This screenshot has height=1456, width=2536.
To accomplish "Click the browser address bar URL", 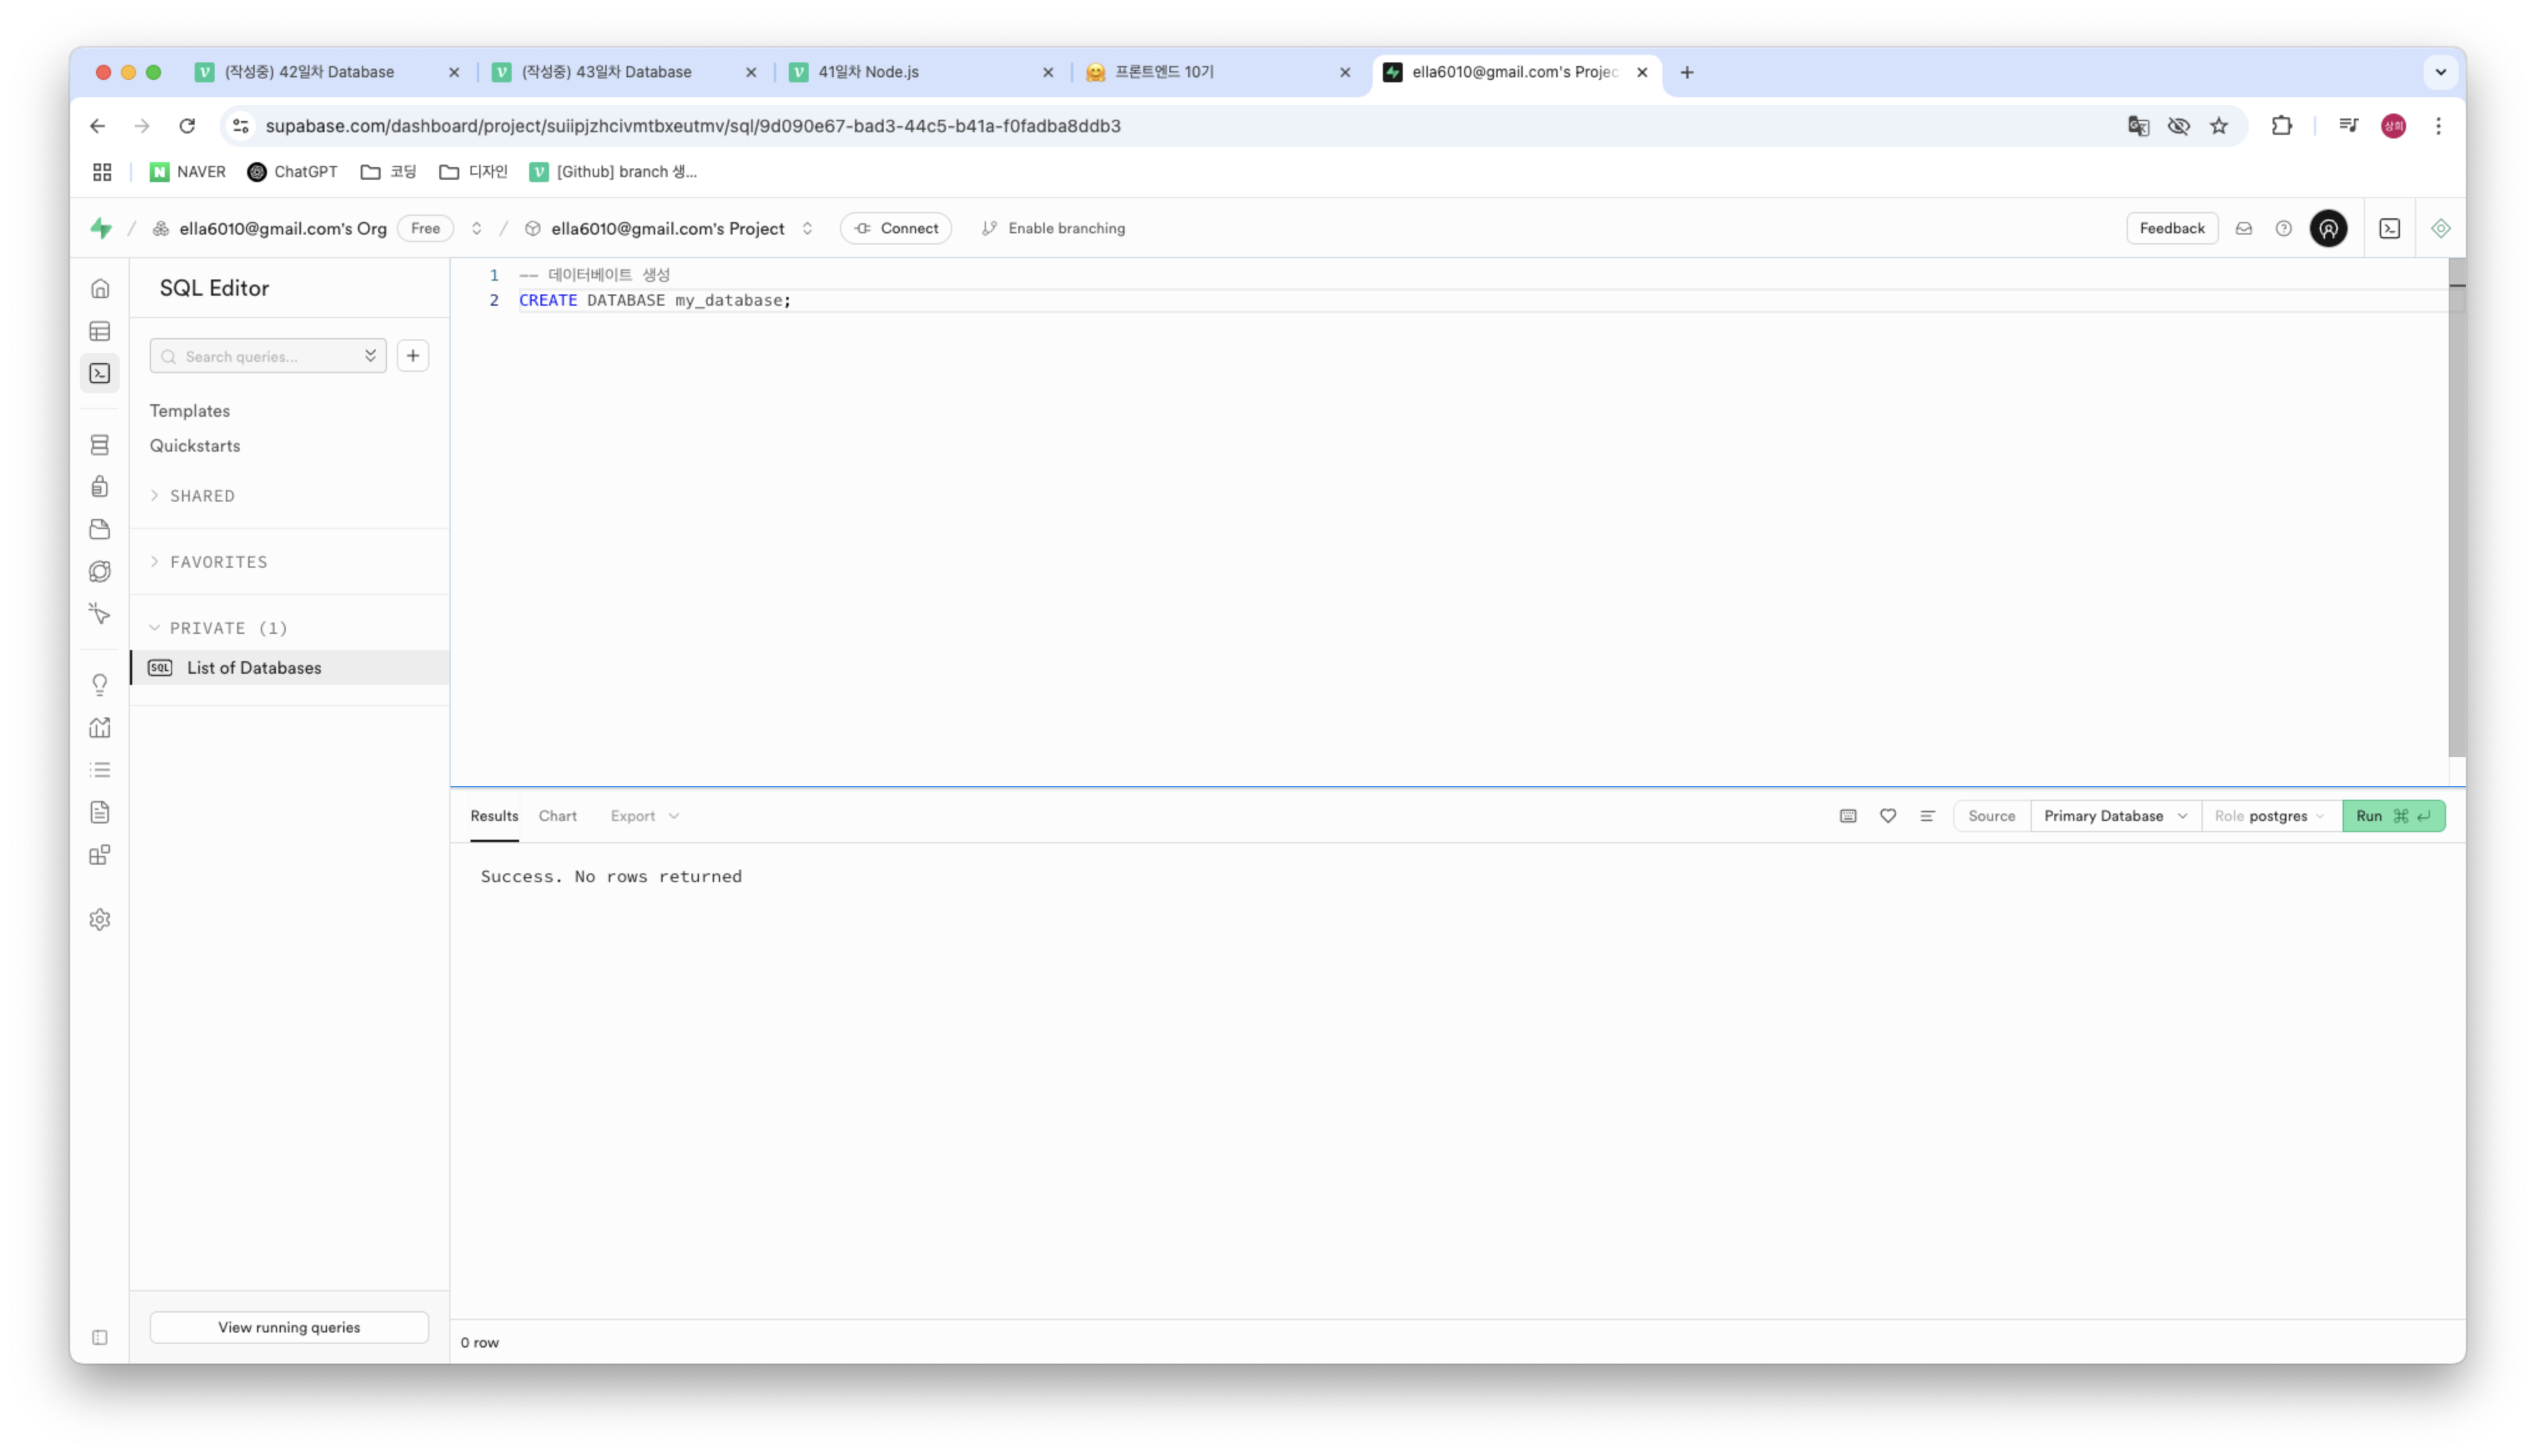I will point(693,126).
